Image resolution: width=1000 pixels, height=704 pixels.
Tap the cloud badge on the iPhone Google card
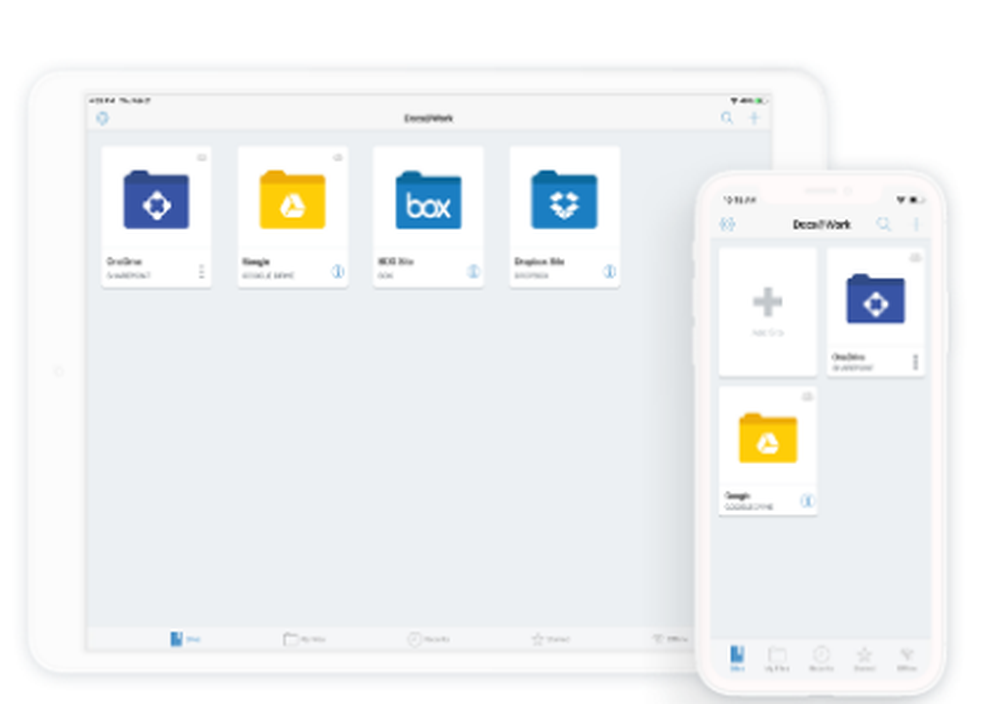pyautogui.click(x=807, y=397)
